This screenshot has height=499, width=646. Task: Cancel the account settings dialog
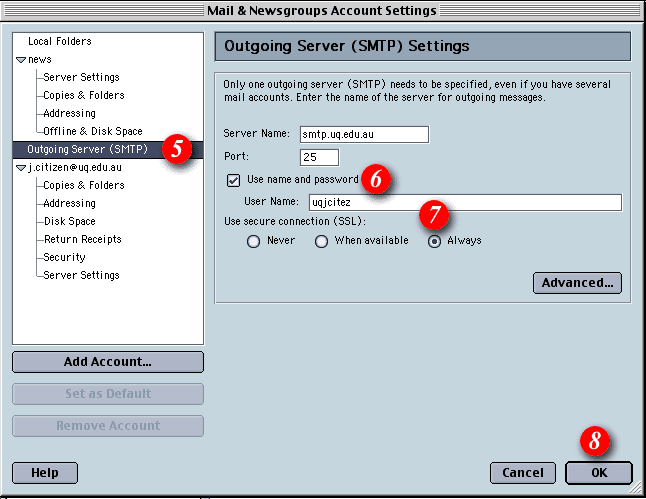pos(522,472)
